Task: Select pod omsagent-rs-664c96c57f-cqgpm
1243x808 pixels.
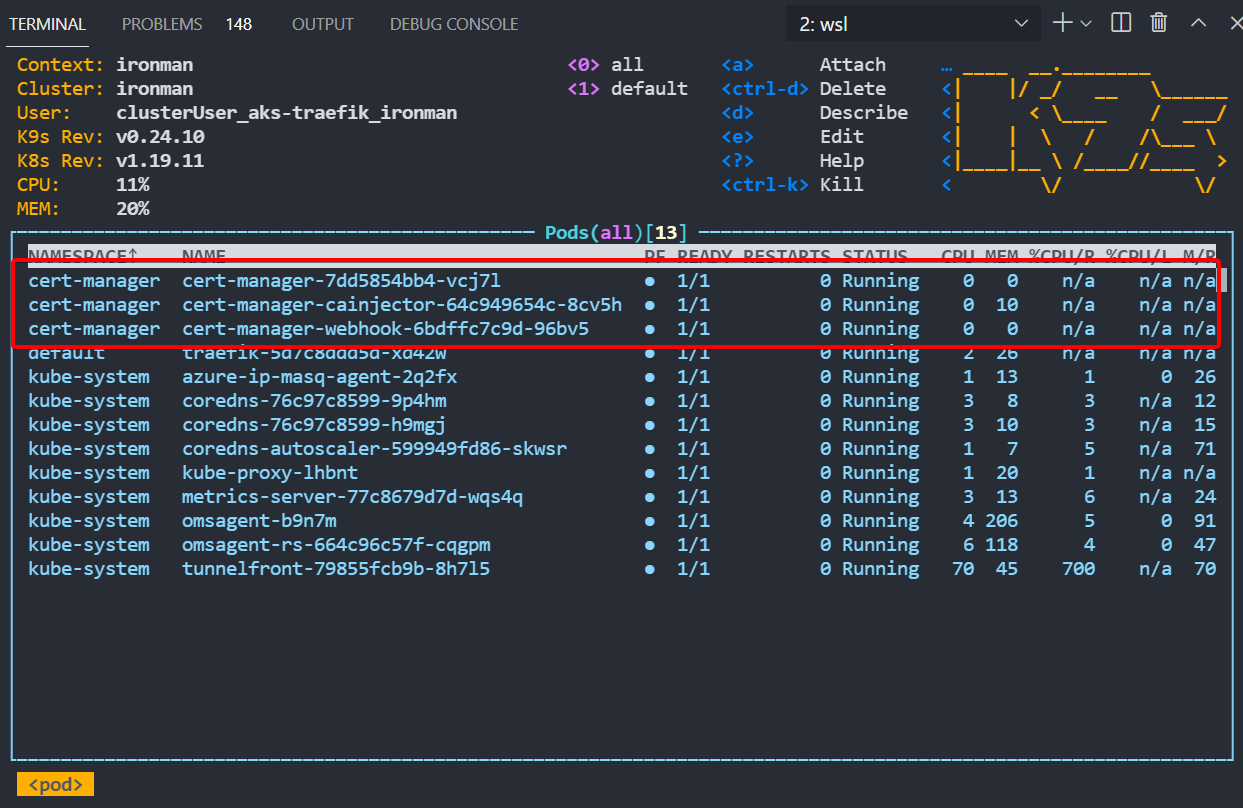Action: 622,545
